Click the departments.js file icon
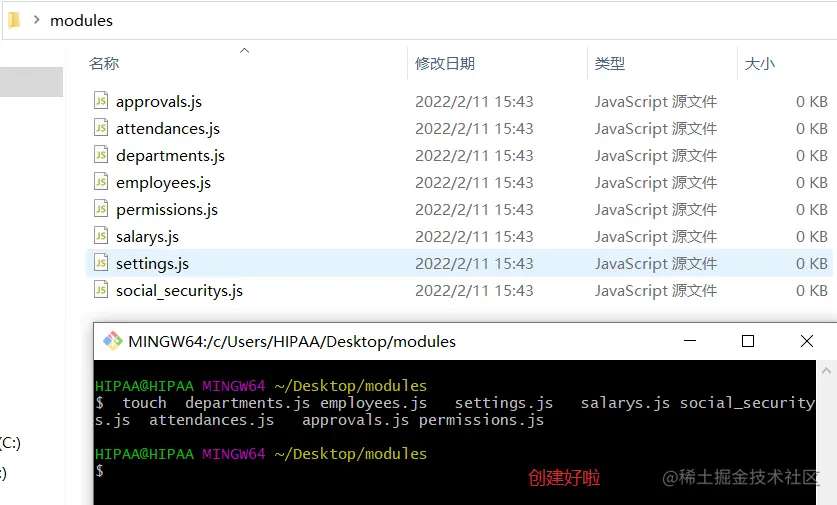The image size is (837, 505). pos(101,155)
